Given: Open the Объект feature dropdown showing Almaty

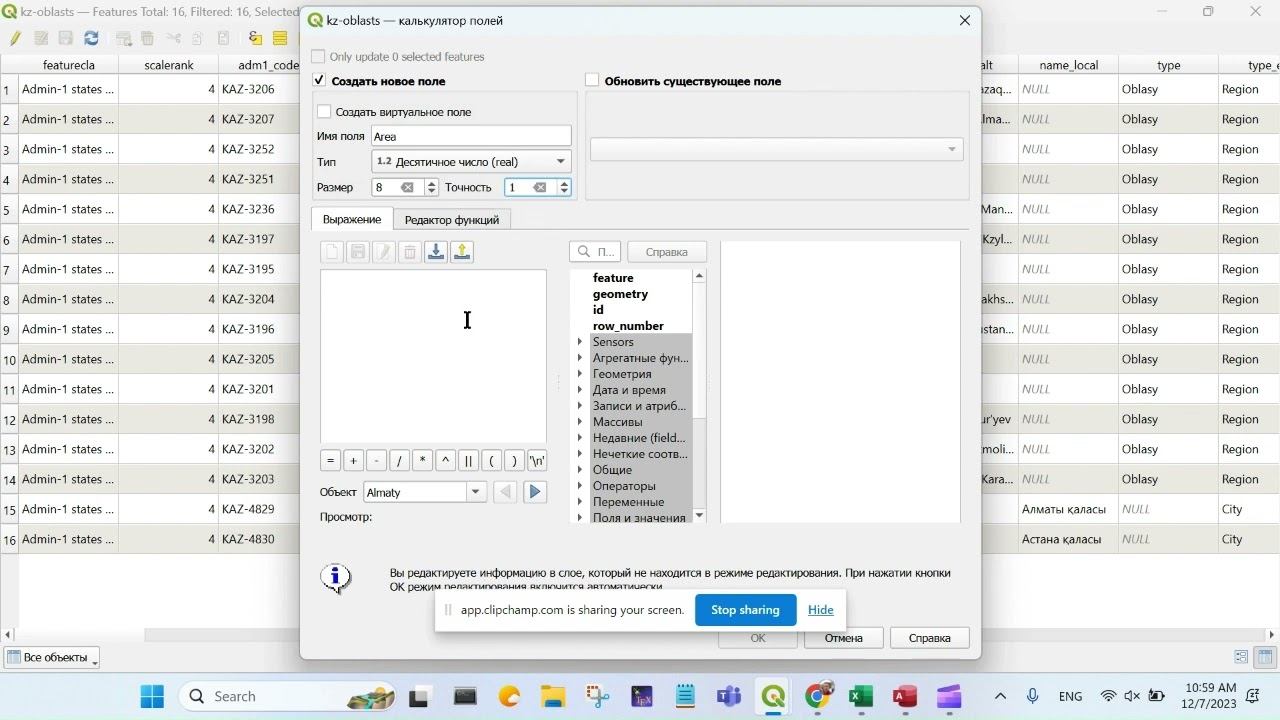Looking at the screenshot, I should pos(424,492).
